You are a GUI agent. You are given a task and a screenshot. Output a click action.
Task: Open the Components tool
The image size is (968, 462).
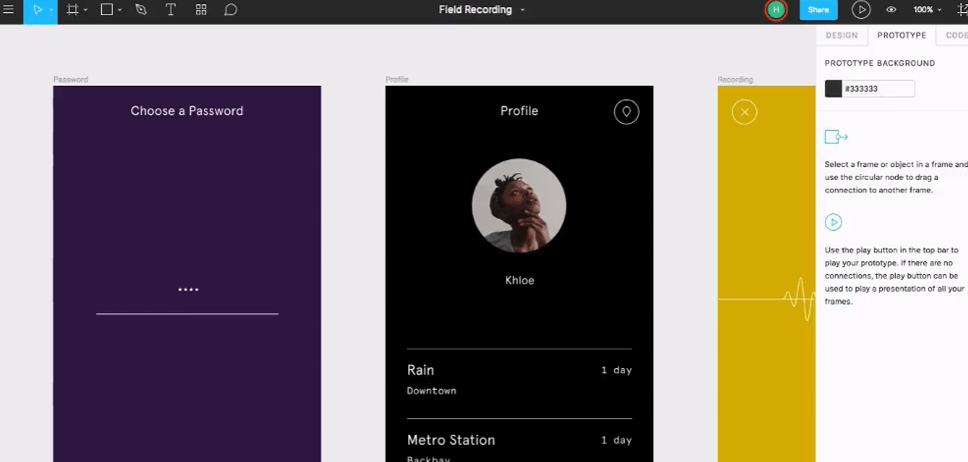[201, 10]
